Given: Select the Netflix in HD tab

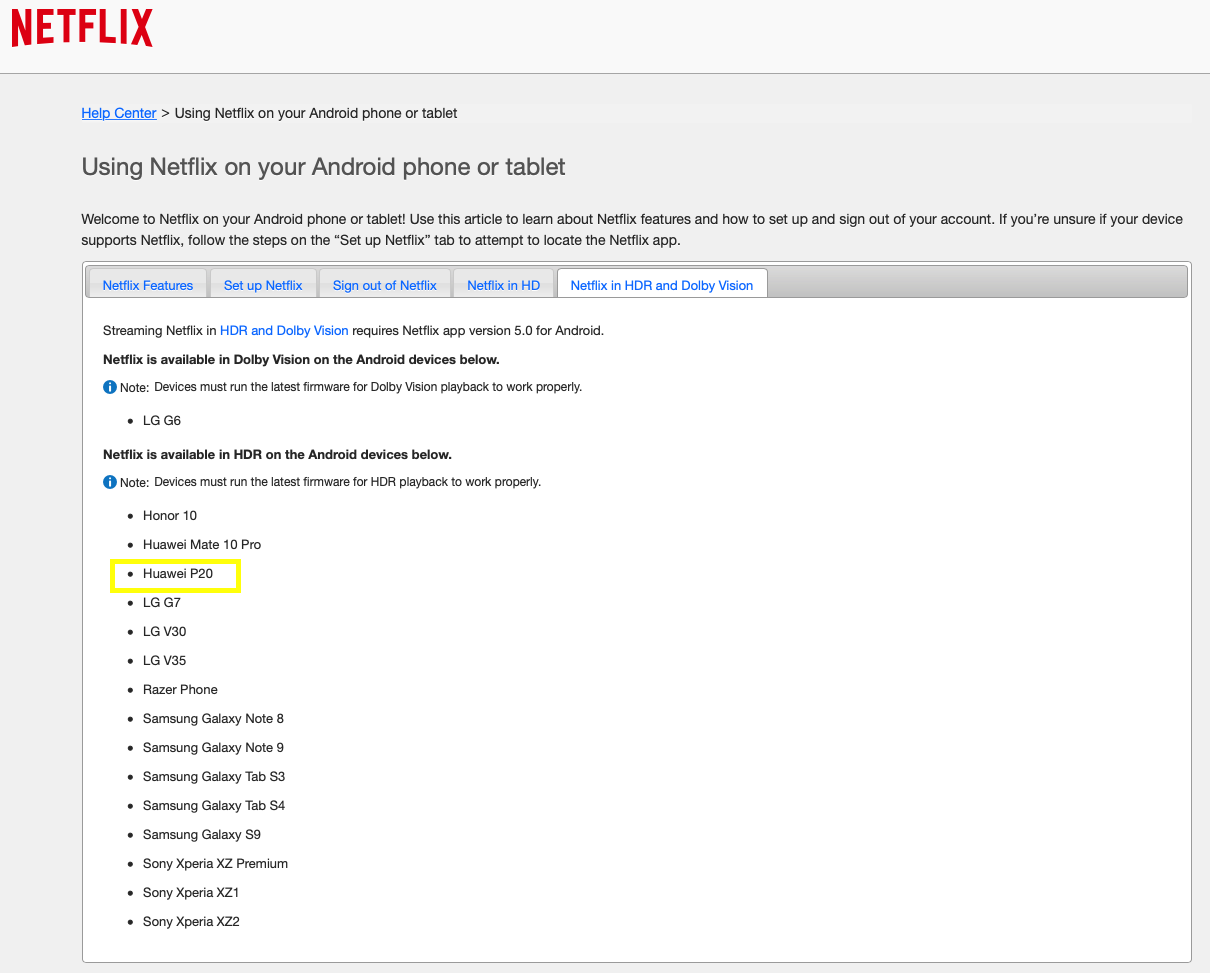Looking at the screenshot, I should pos(503,285).
